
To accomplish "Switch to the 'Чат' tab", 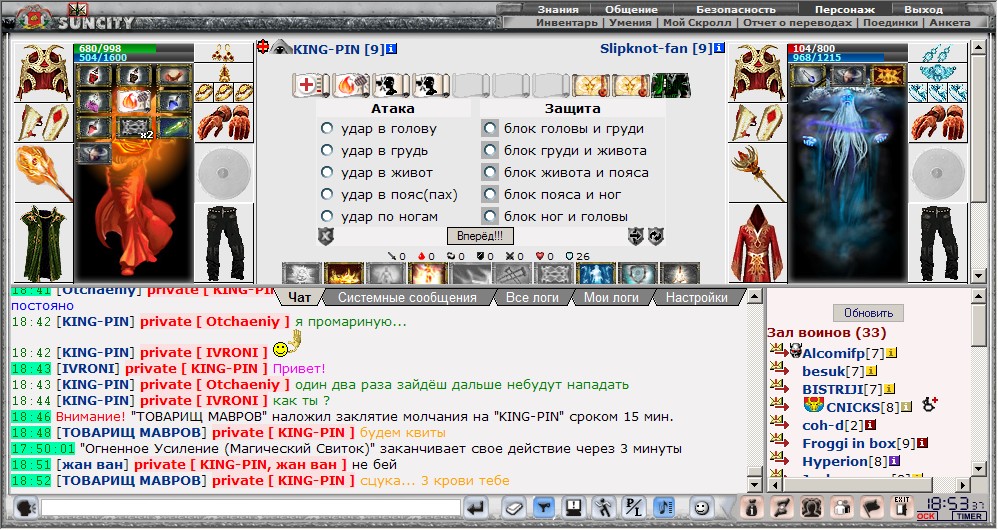I will pos(299,297).
